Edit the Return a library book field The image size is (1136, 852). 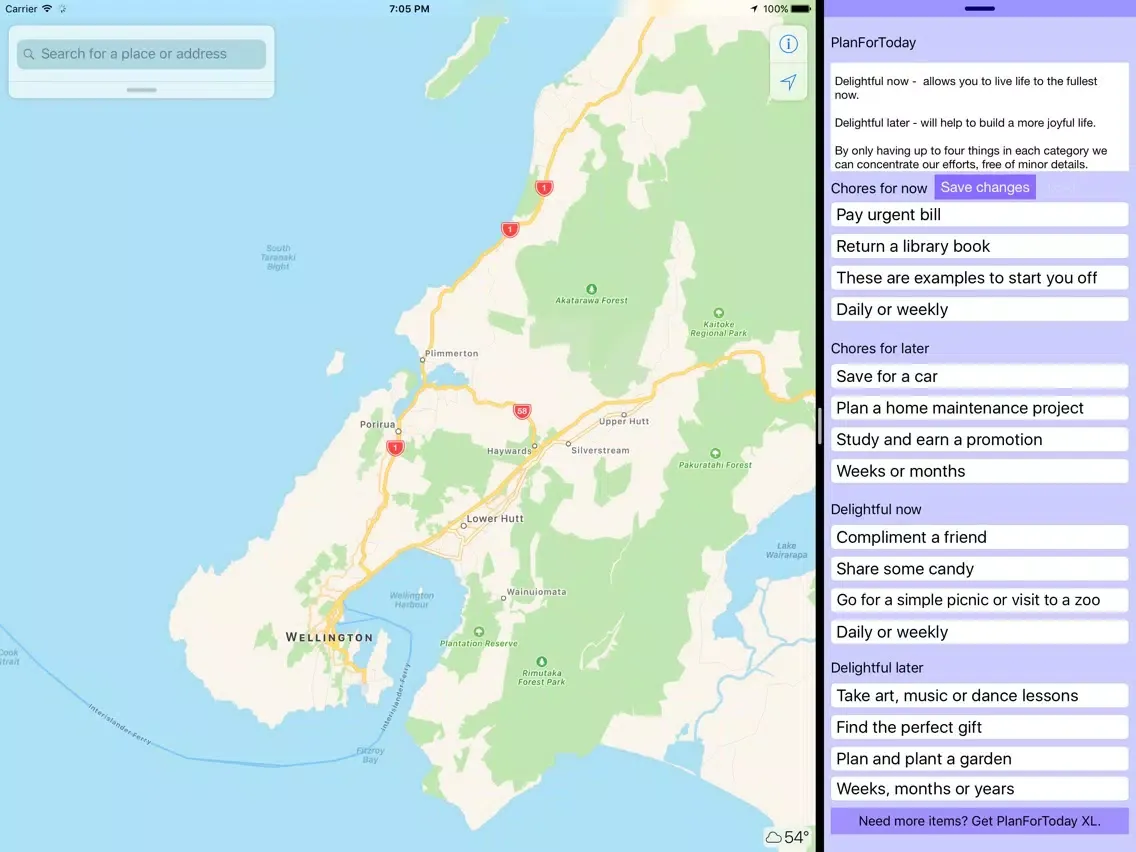[980, 246]
